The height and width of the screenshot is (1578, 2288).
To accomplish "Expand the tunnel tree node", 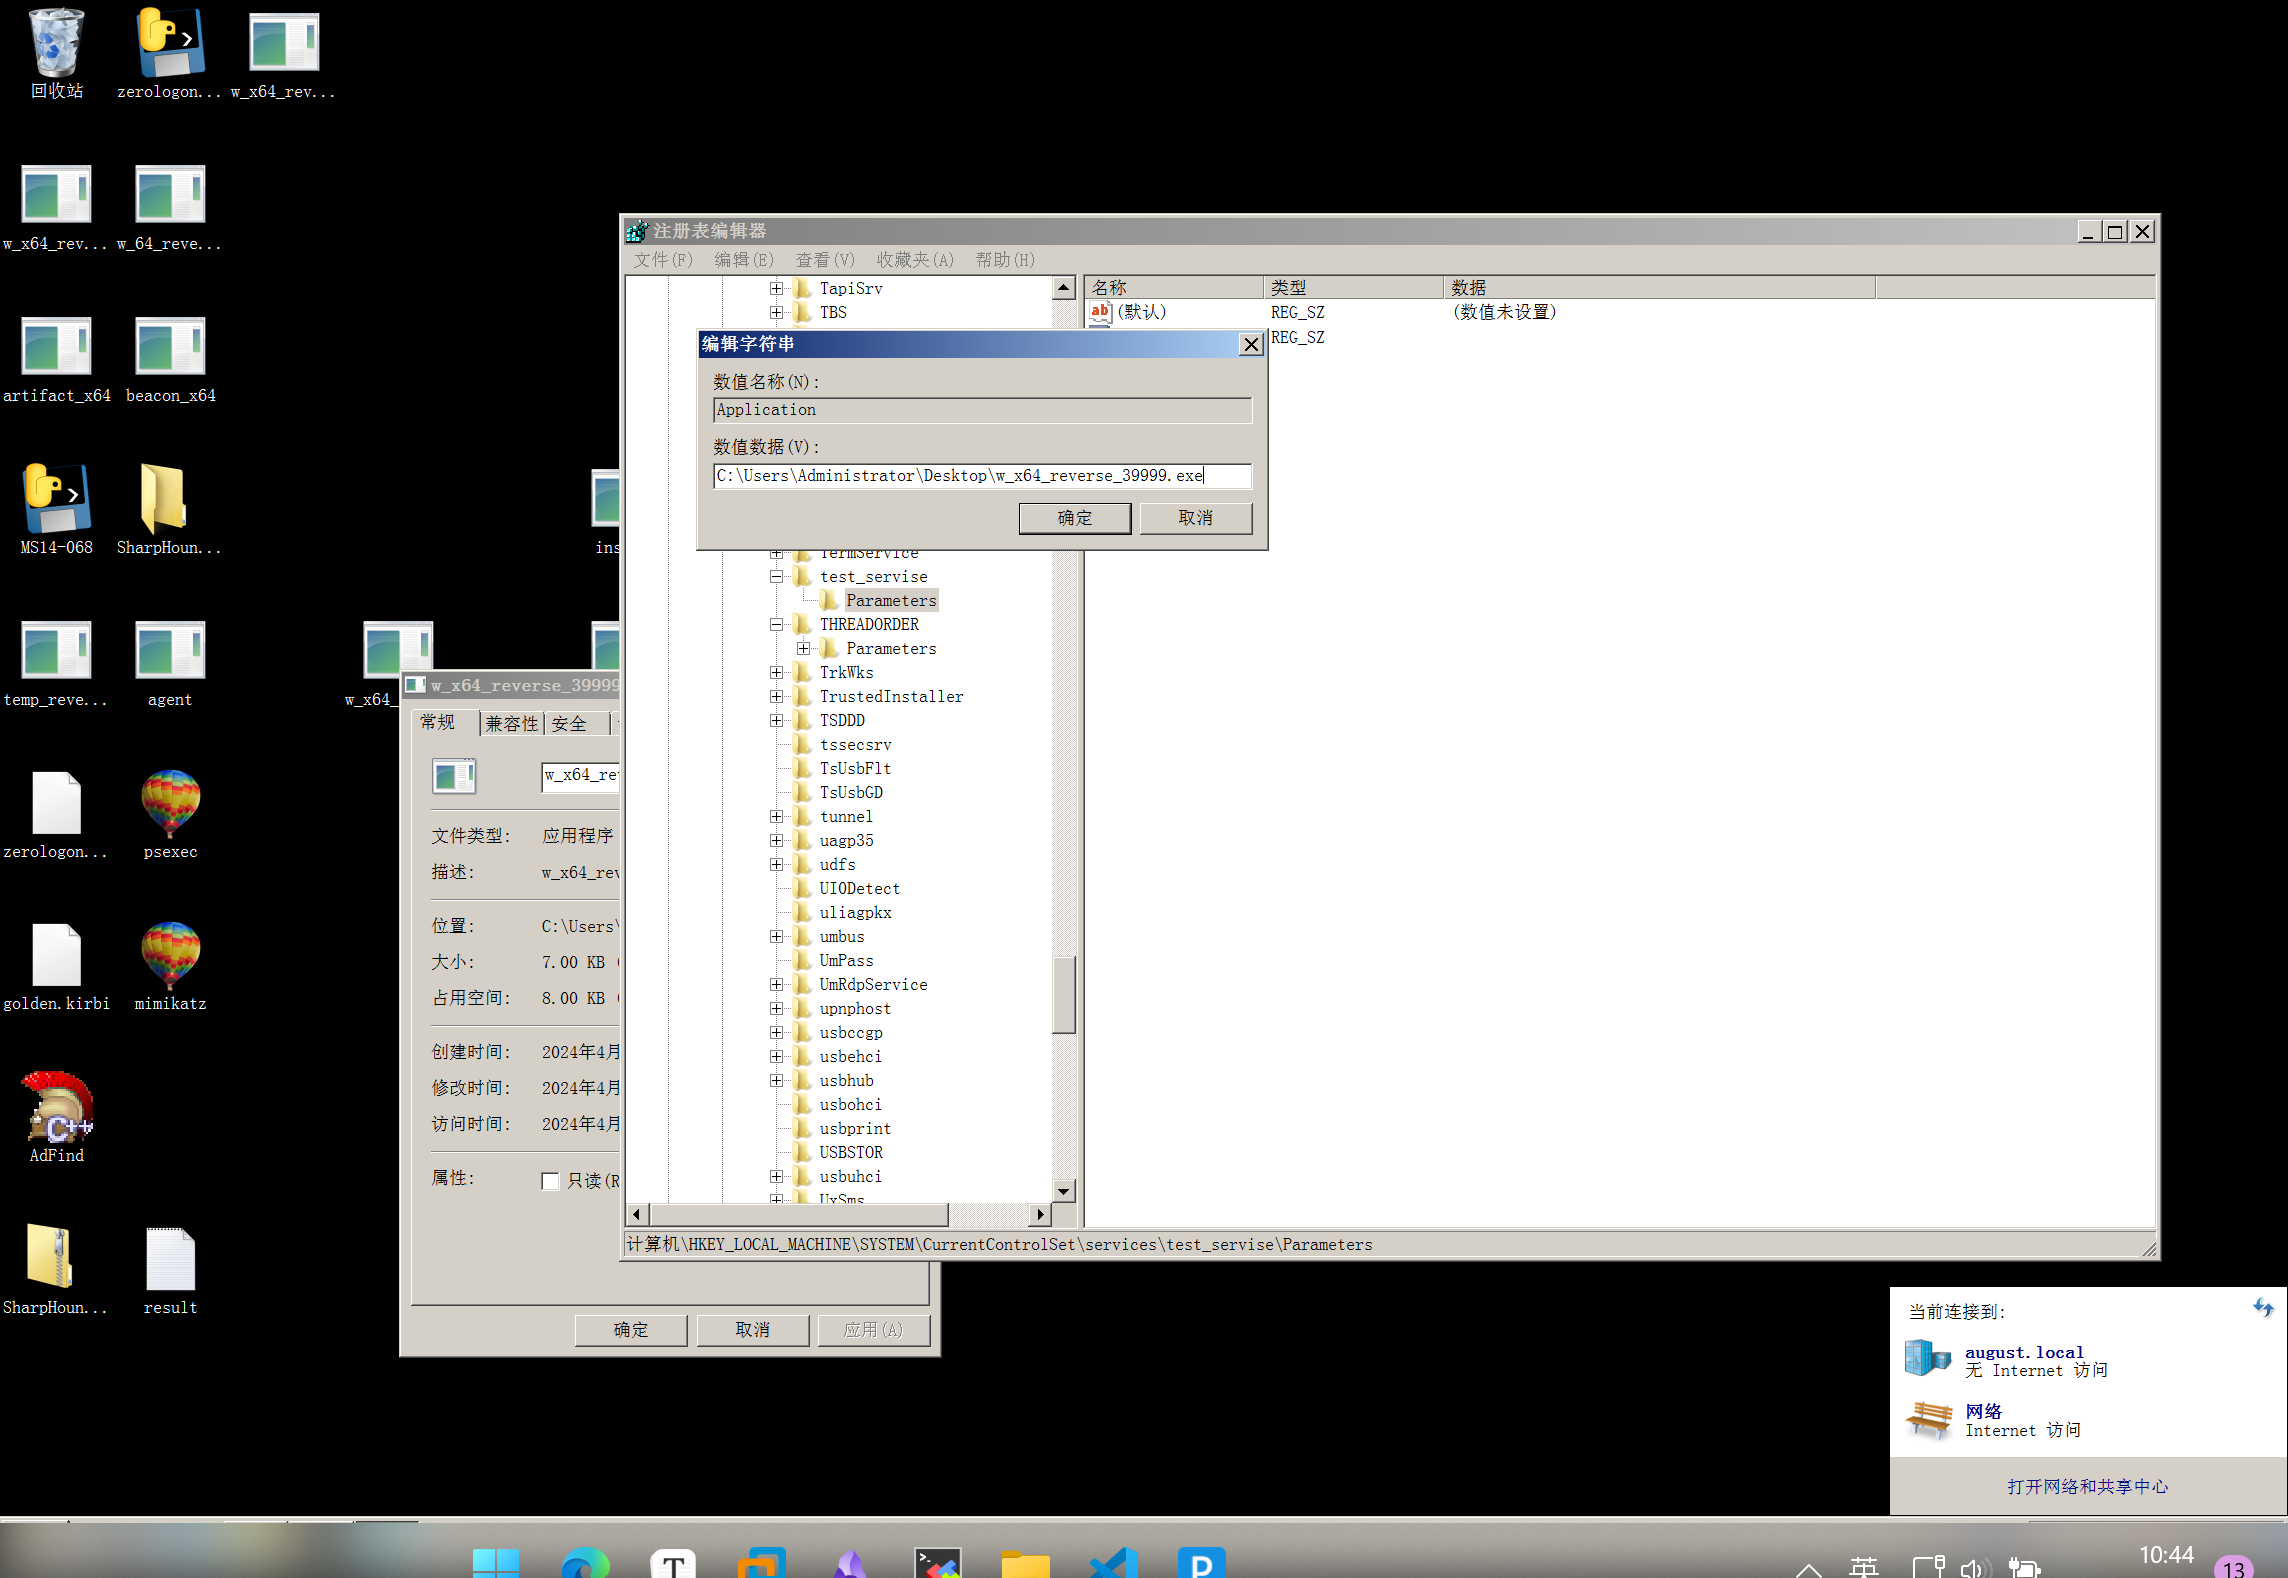I will point(776,816).
